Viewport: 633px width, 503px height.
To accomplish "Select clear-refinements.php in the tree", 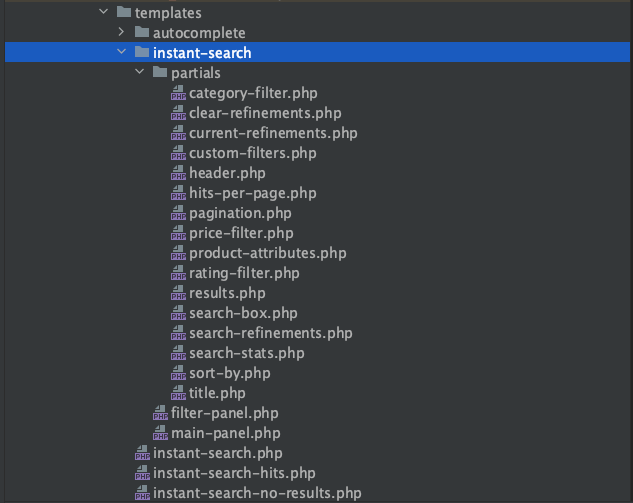I will click(x=265, y=113).
